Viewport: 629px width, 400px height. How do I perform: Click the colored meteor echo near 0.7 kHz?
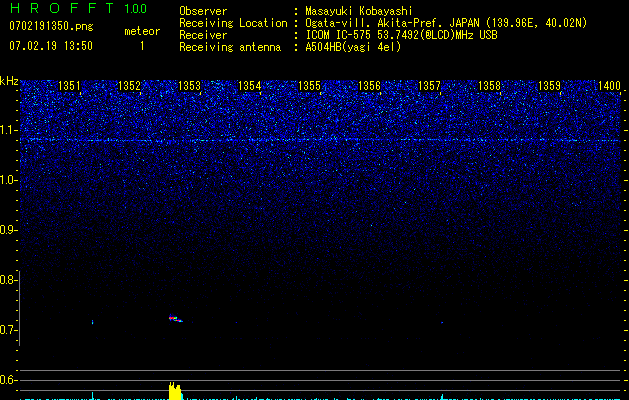[175, 319]
